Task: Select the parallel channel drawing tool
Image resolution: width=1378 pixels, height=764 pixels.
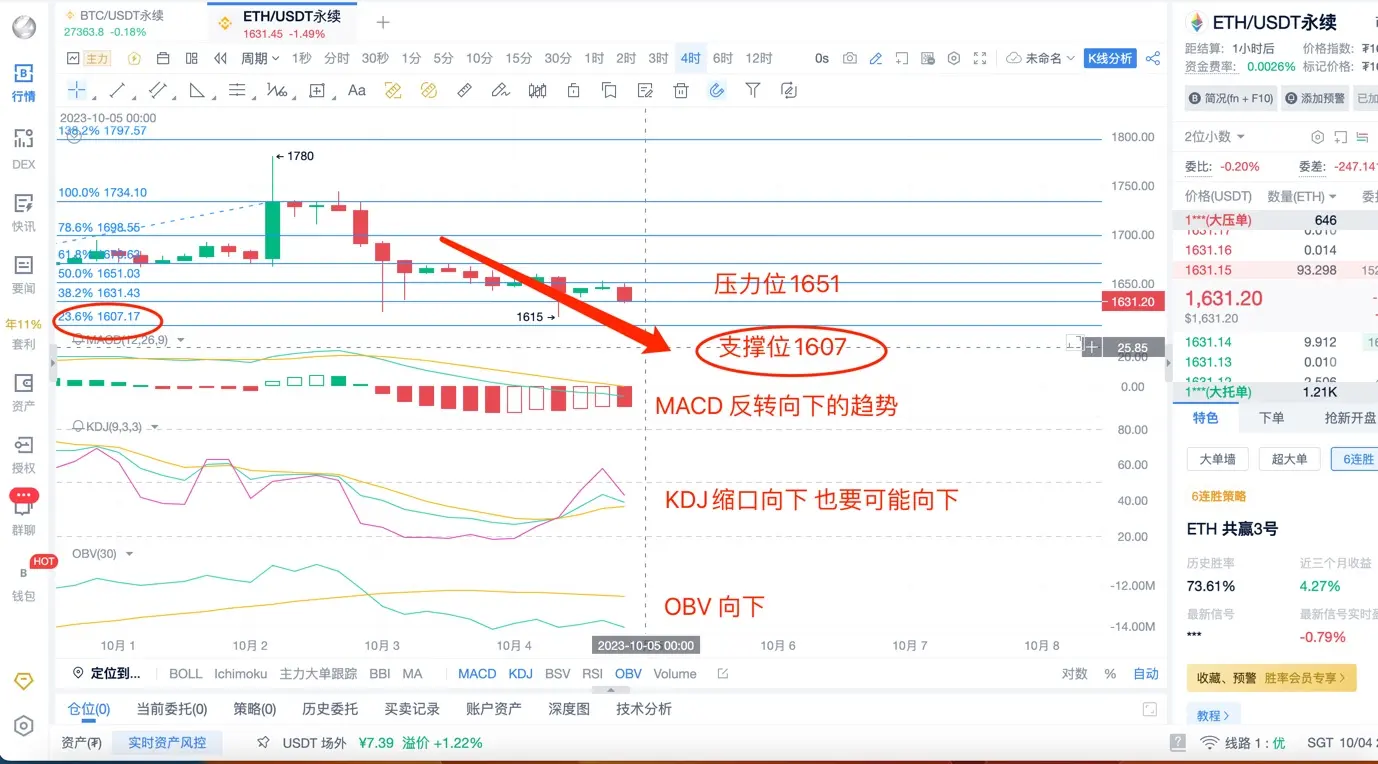Action: 157,90
